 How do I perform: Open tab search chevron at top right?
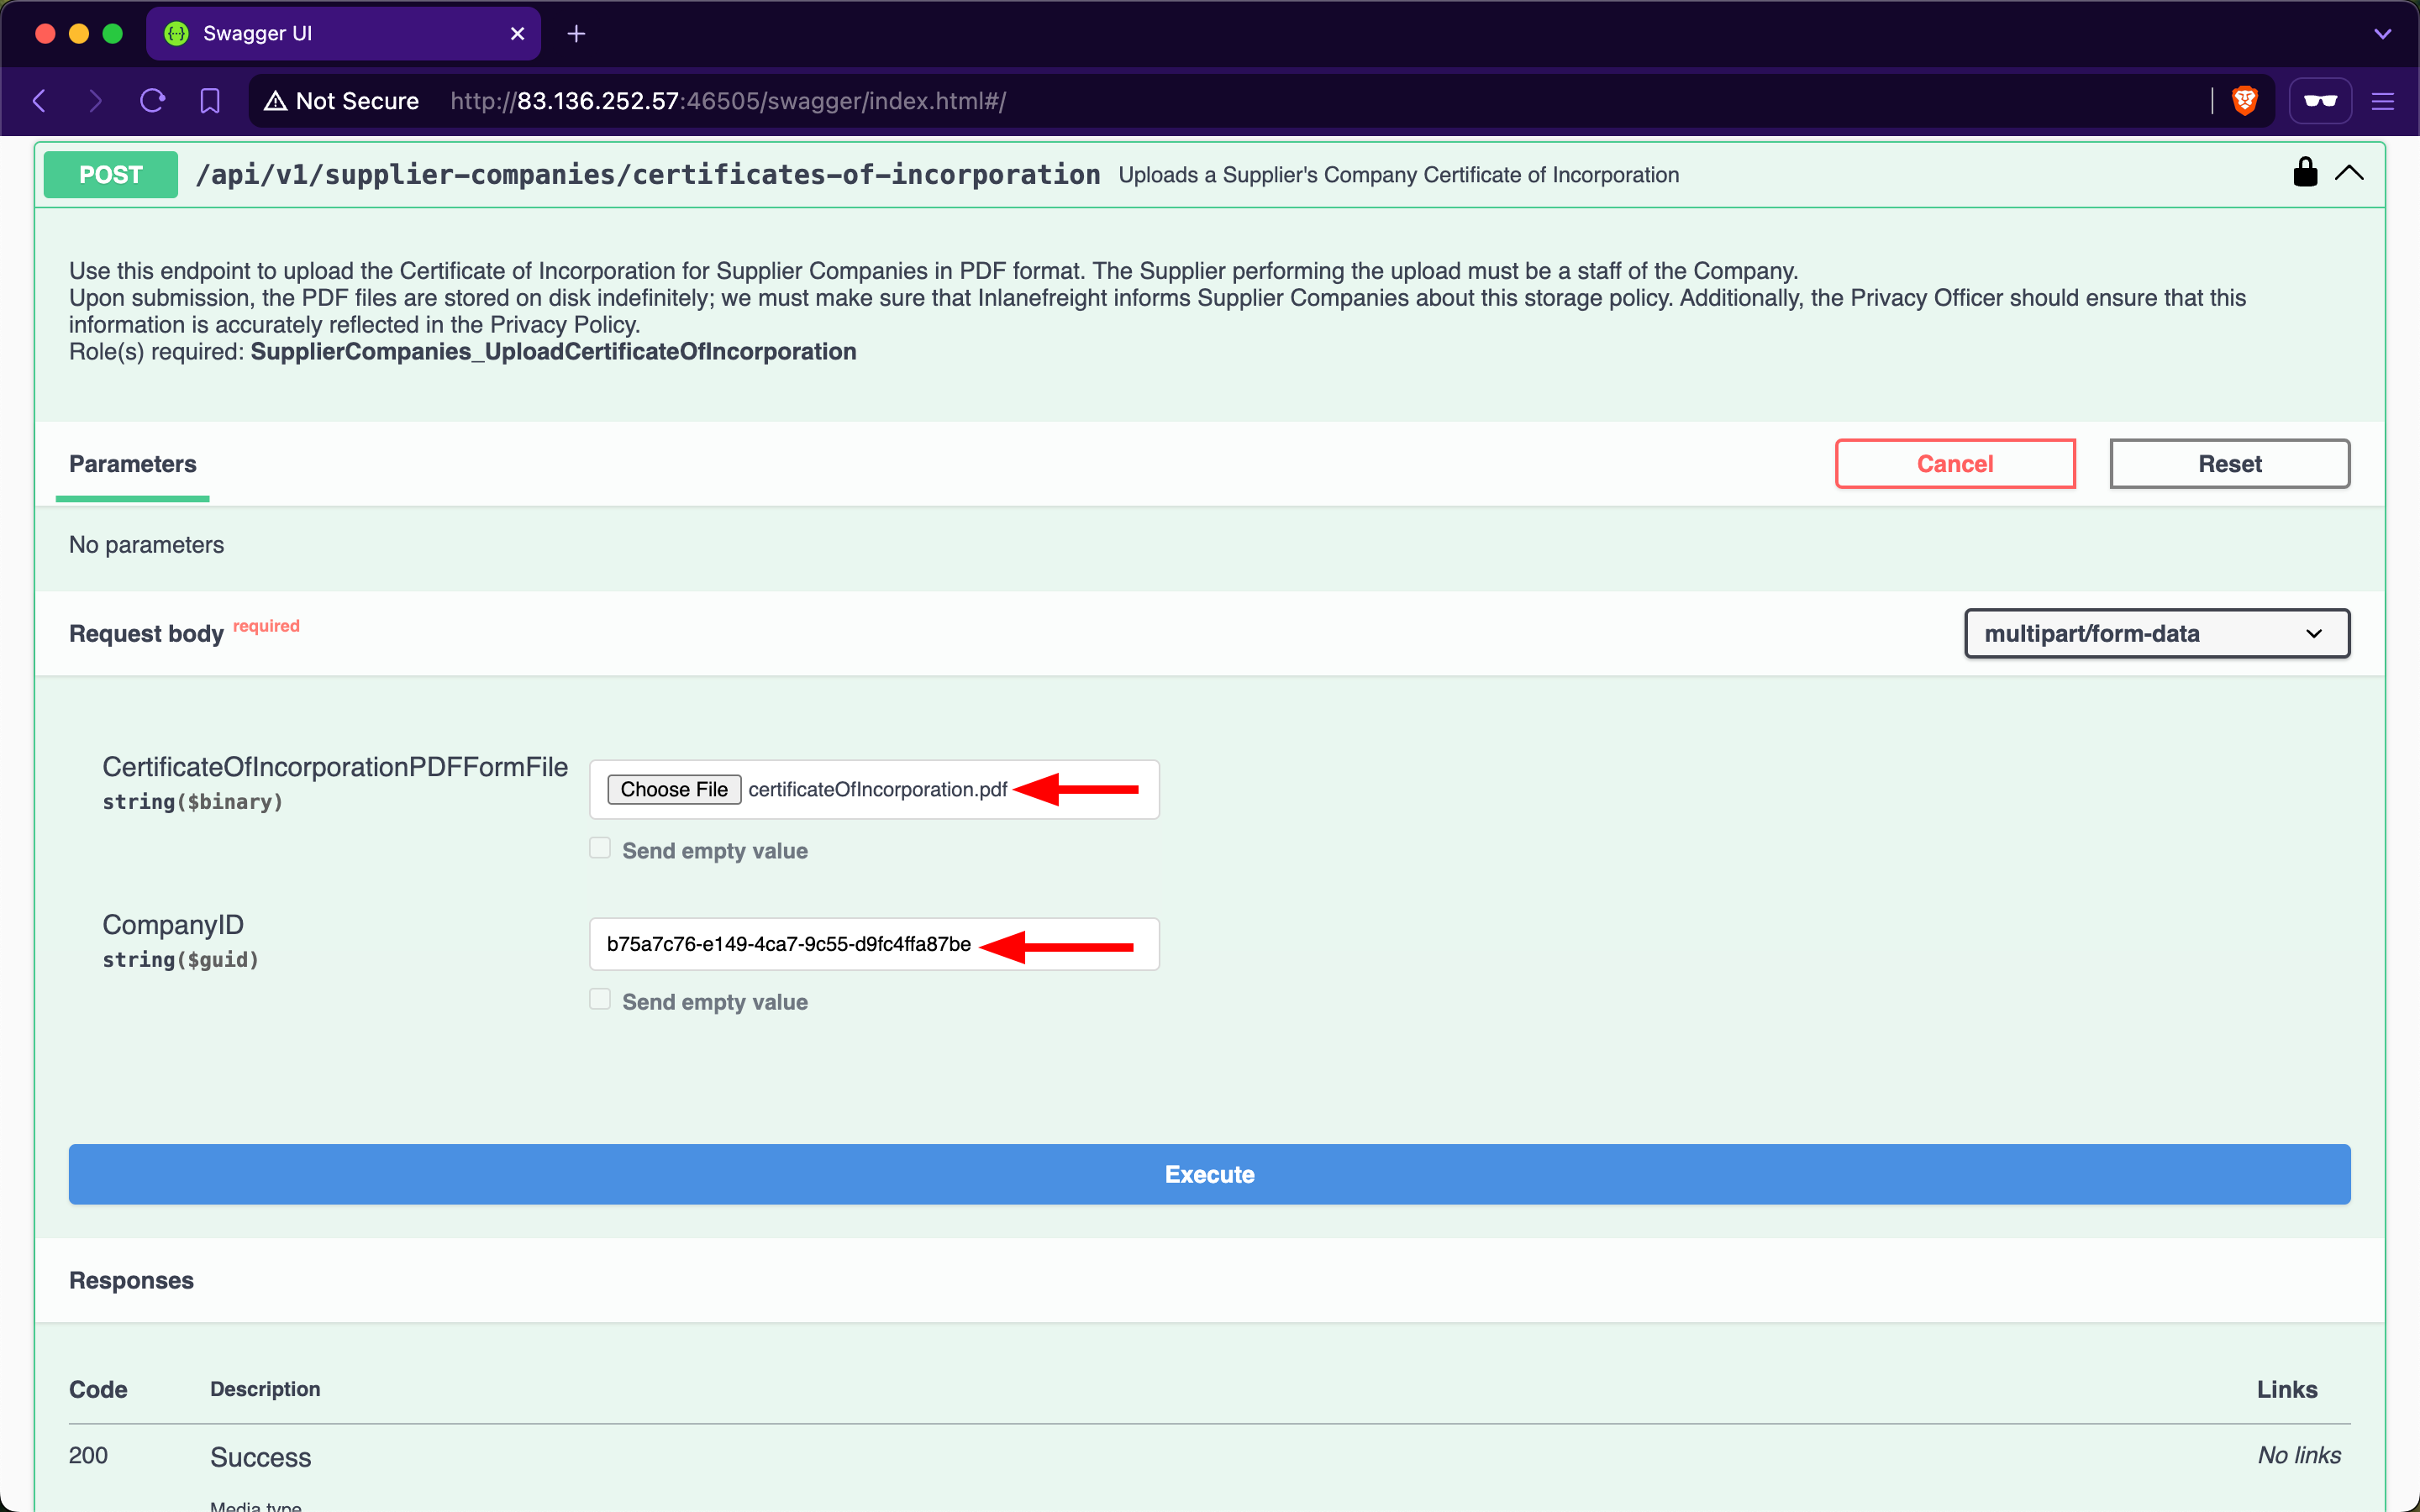pos(2383,34)
